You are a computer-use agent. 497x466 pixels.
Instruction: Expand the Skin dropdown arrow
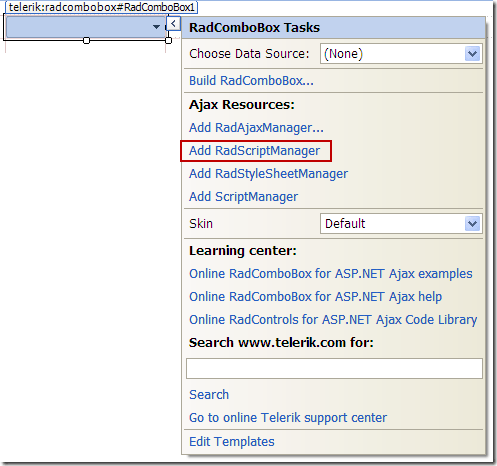click(472, 224)
